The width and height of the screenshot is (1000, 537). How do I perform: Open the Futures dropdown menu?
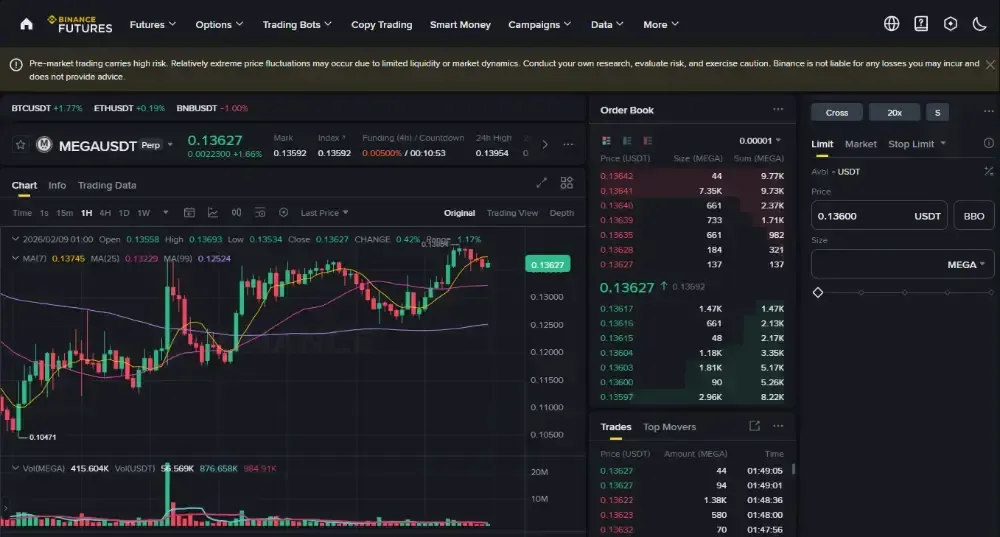152,24
